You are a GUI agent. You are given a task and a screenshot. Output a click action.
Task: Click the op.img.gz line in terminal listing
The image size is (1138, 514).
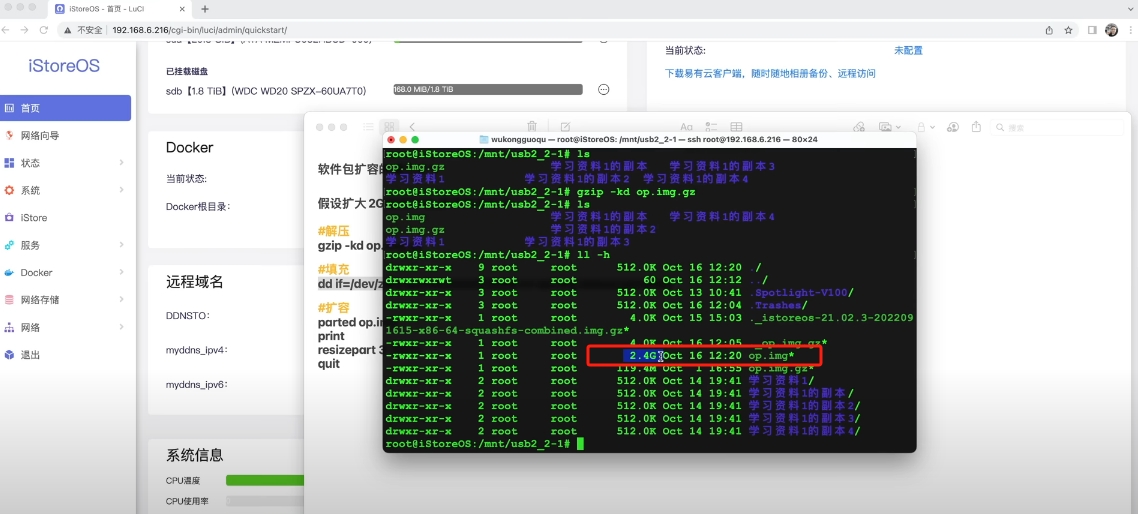tap(599, 368)
